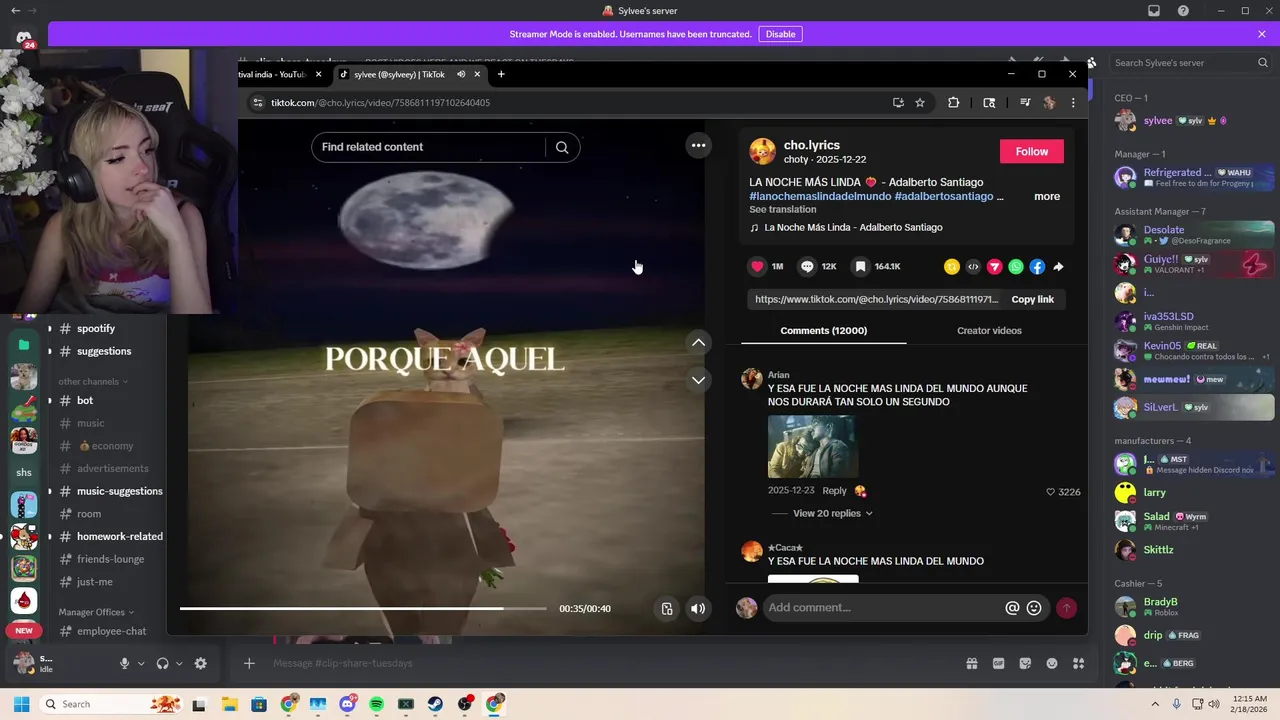Switch to the sylvee TikTok browser tab
The height and width of the screenshot is (720, 1280).
410,74
